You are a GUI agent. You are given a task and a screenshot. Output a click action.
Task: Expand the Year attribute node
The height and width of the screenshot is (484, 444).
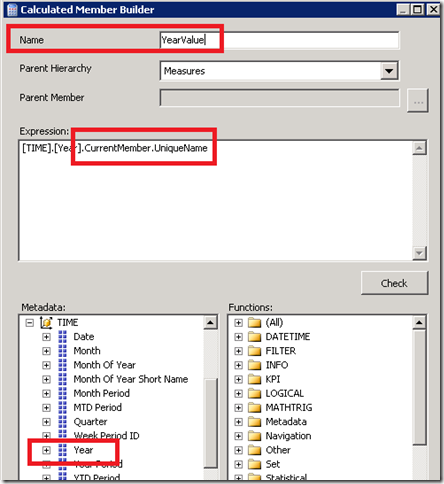46,450
